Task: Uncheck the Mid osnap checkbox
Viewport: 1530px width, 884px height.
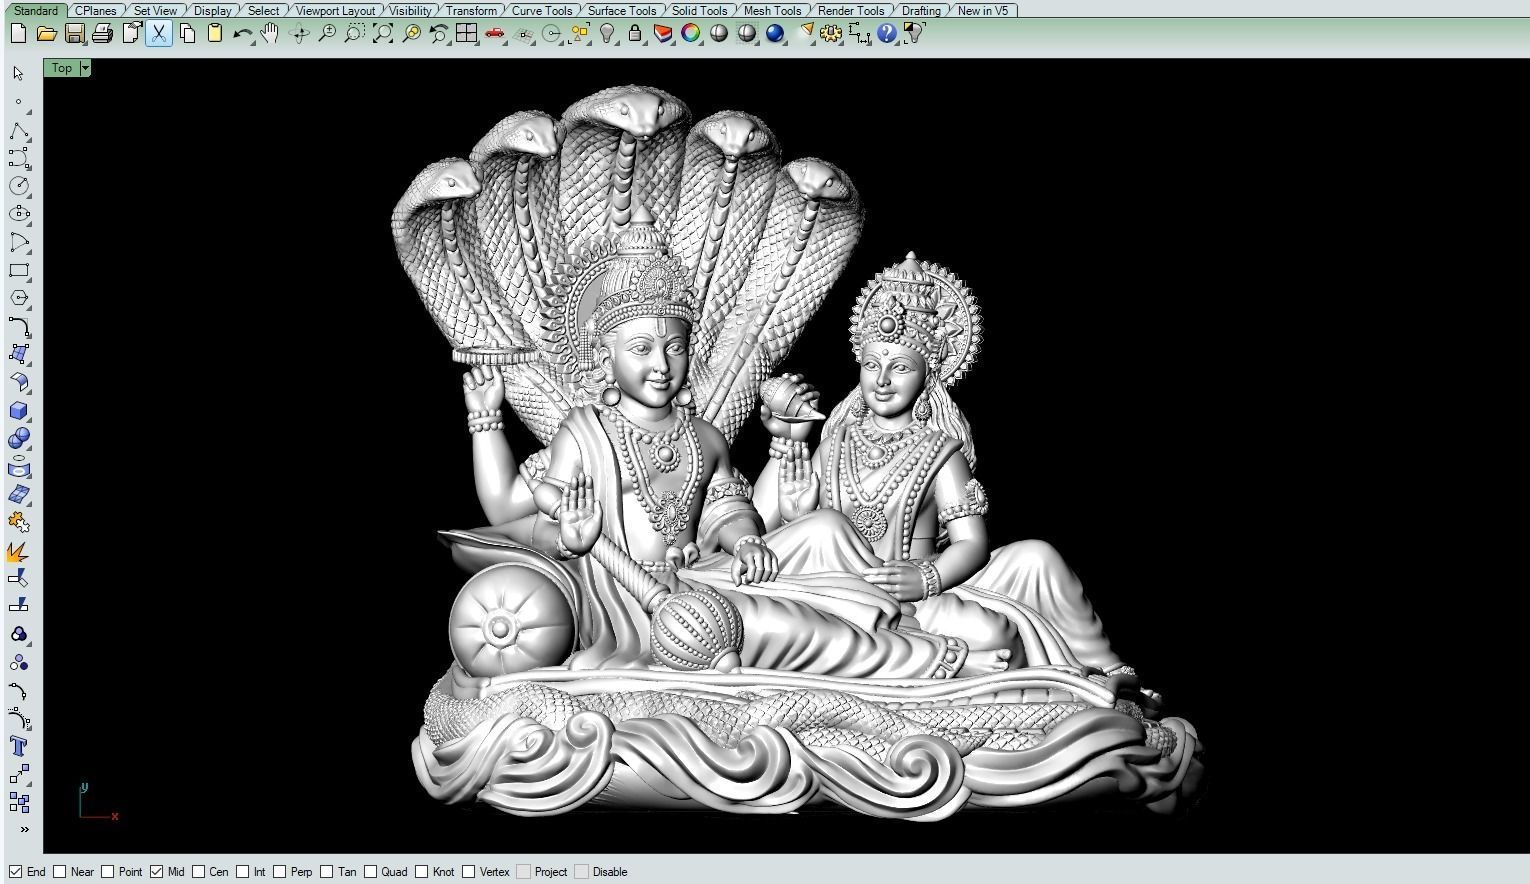Action: (156, 871)
